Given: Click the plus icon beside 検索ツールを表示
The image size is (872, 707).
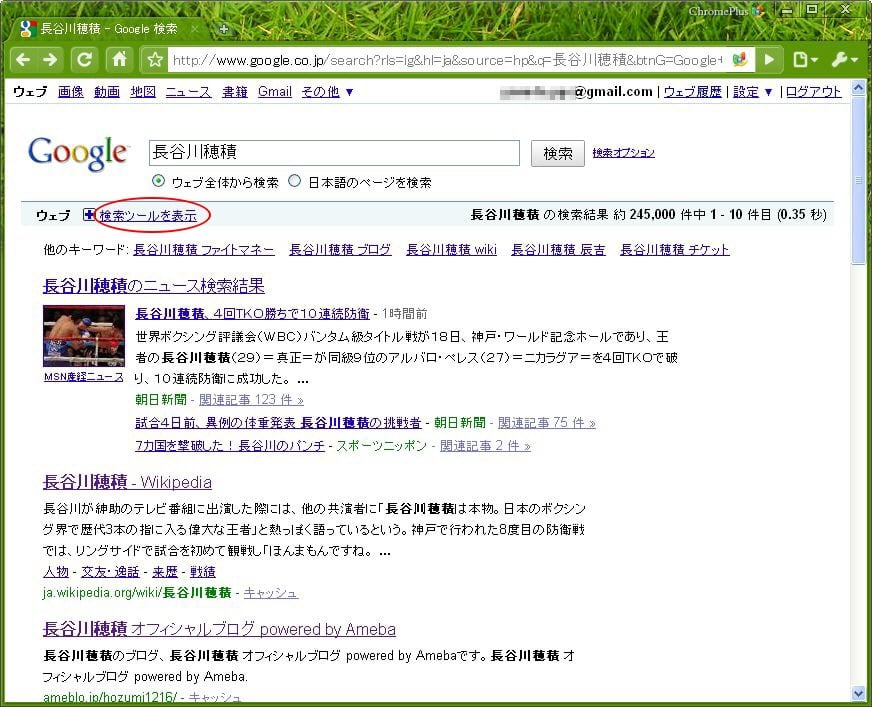Looking at the screenshot, I should coord(89,215).
